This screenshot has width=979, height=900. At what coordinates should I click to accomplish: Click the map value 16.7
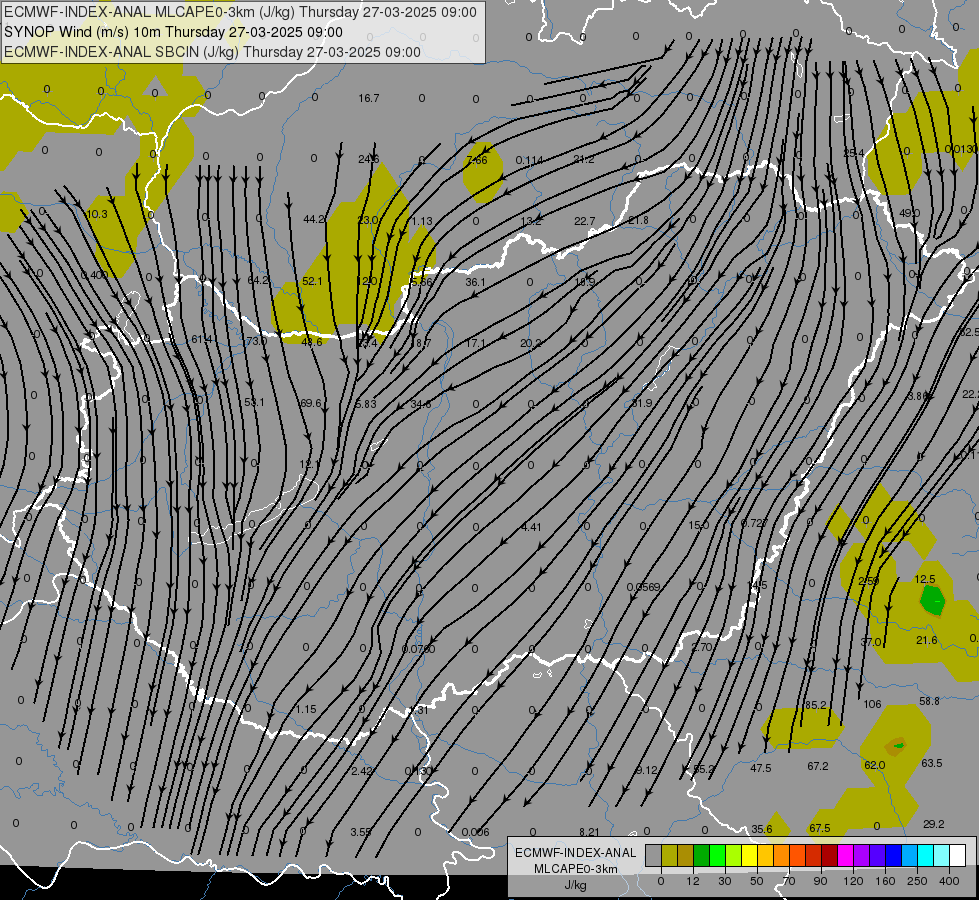coord(369,98)
